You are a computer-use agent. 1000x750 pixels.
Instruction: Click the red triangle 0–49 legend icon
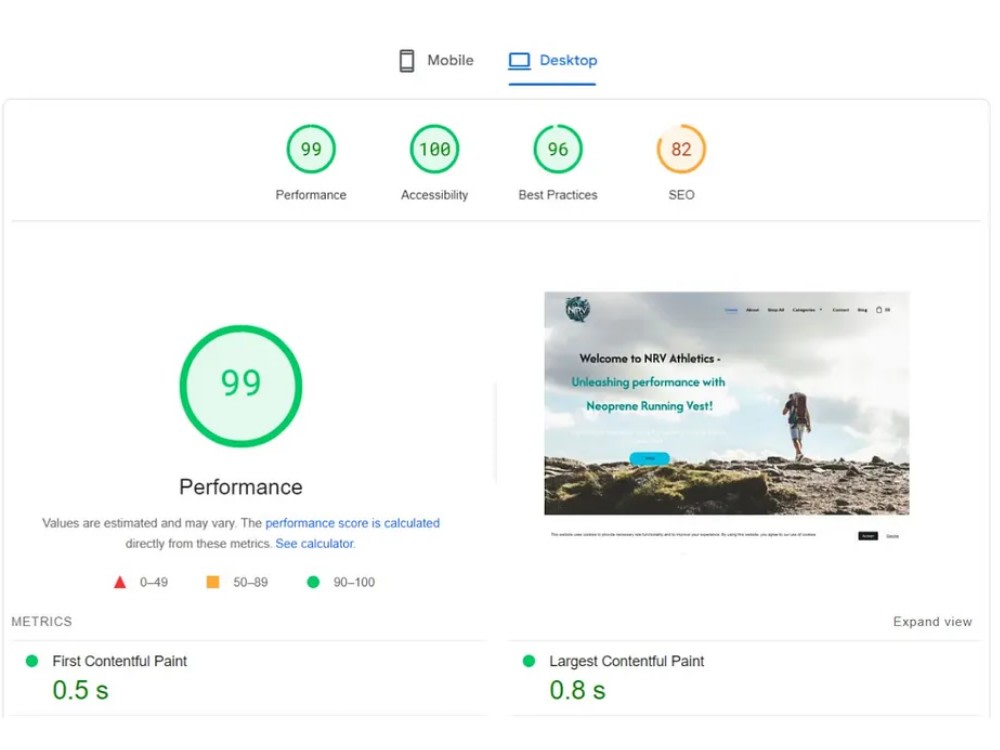click(x=119, y=582)
